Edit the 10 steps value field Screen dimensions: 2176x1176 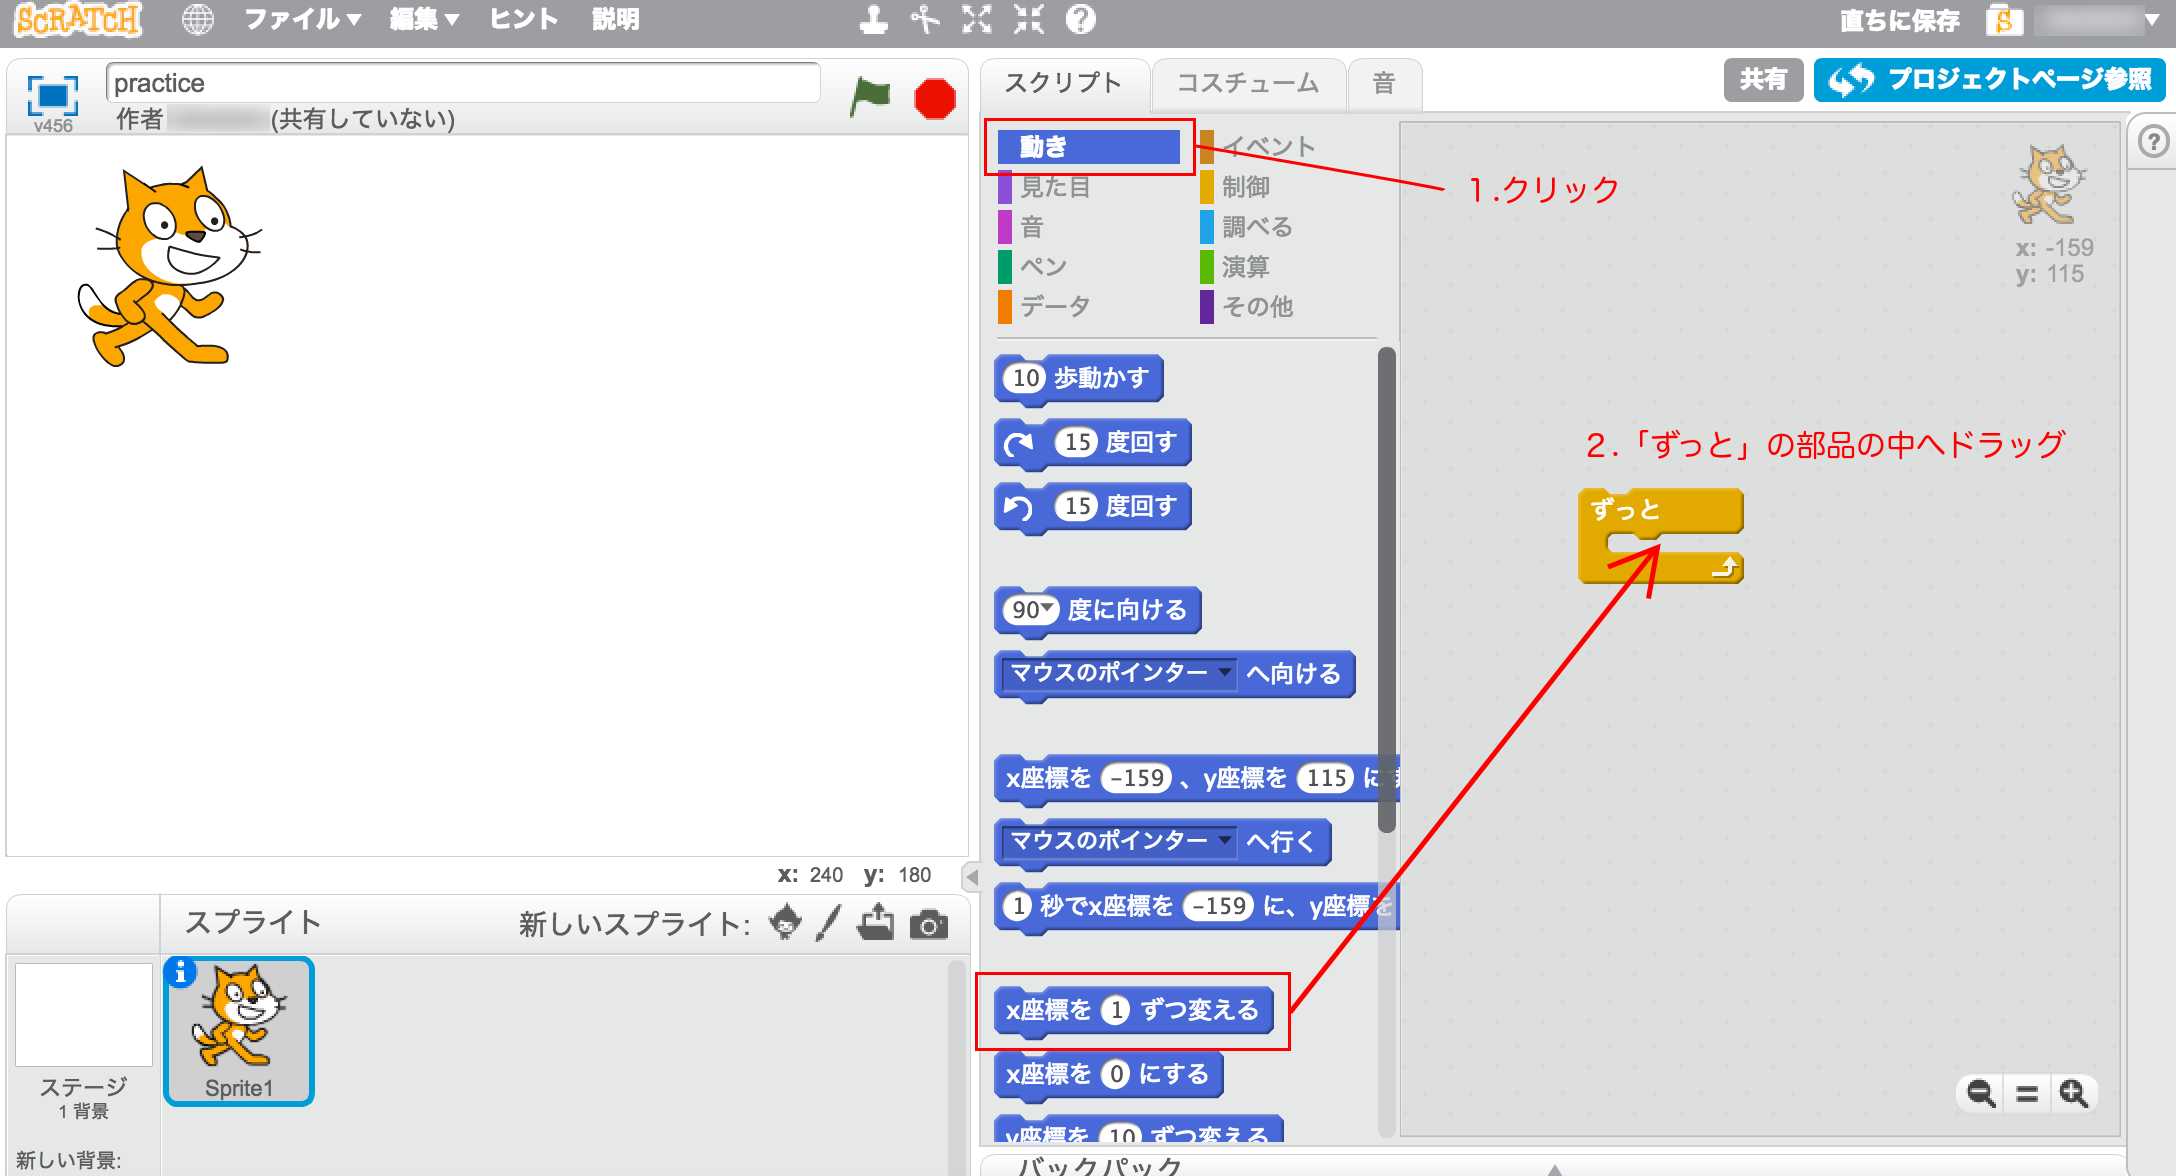tap(1026, 378)
